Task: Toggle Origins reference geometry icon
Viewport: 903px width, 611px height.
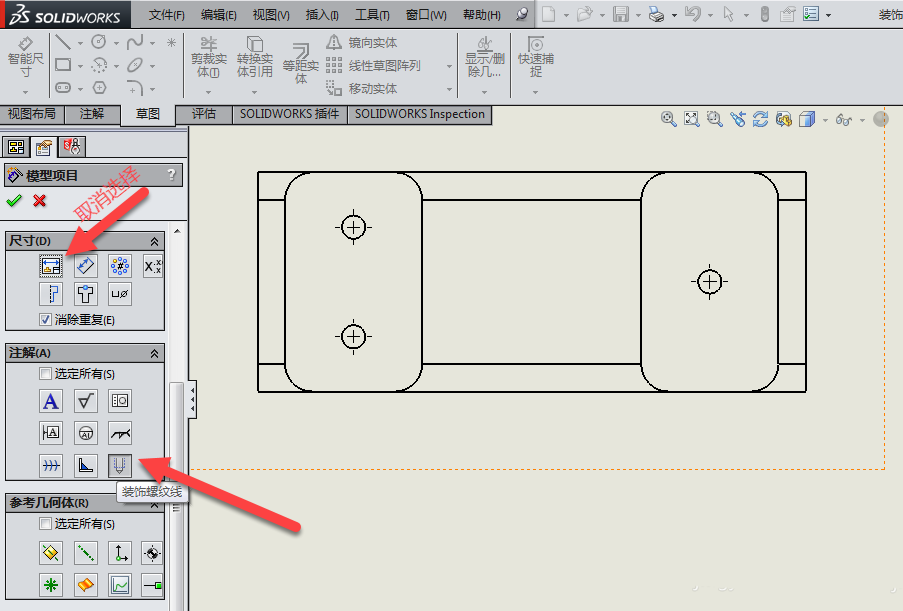Action: [x=120, y=553]
